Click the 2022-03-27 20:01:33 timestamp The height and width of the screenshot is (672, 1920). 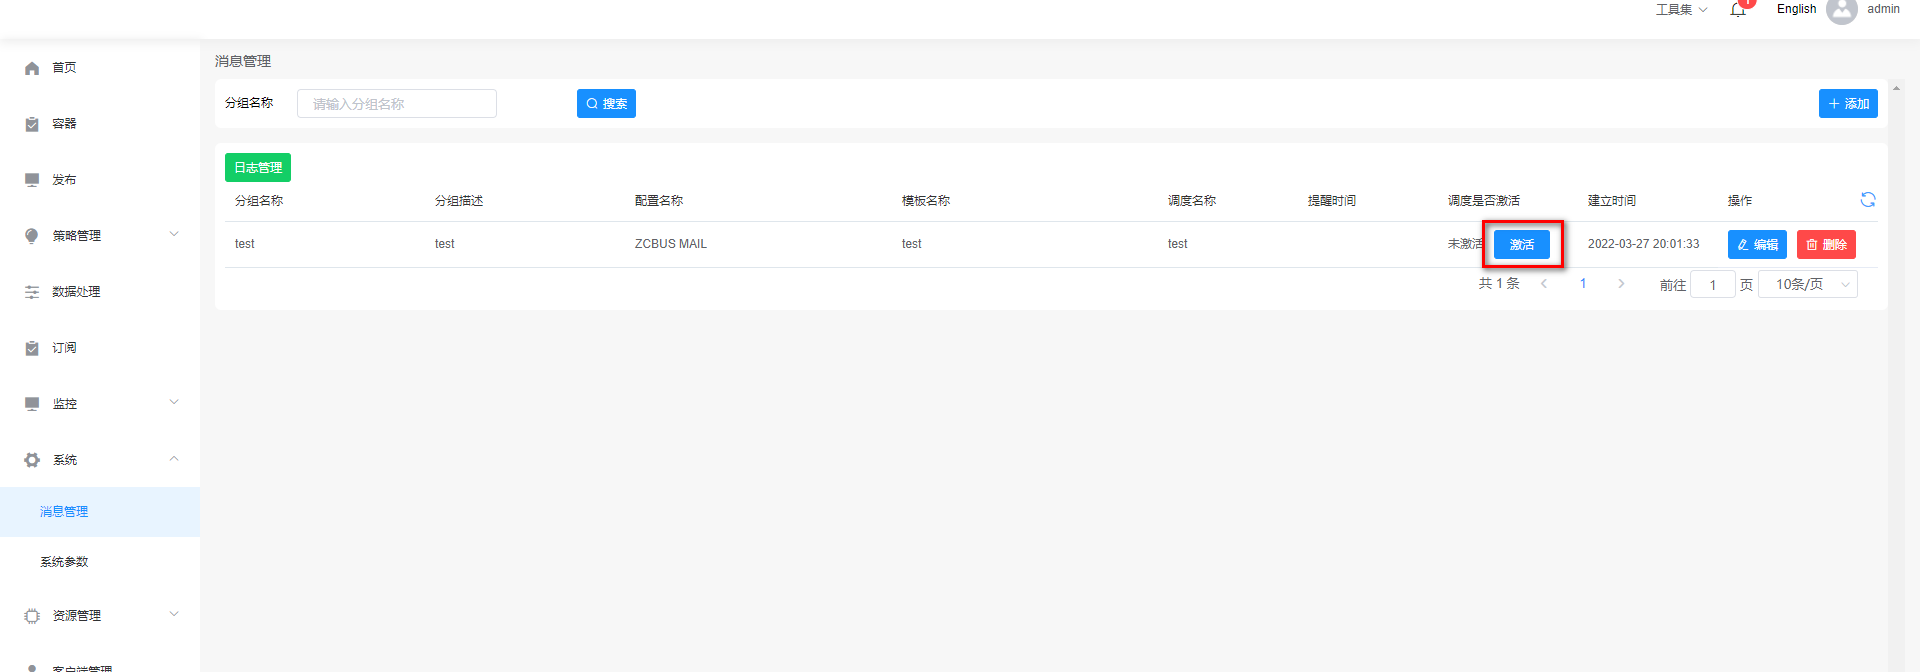tap(1643, 244)
